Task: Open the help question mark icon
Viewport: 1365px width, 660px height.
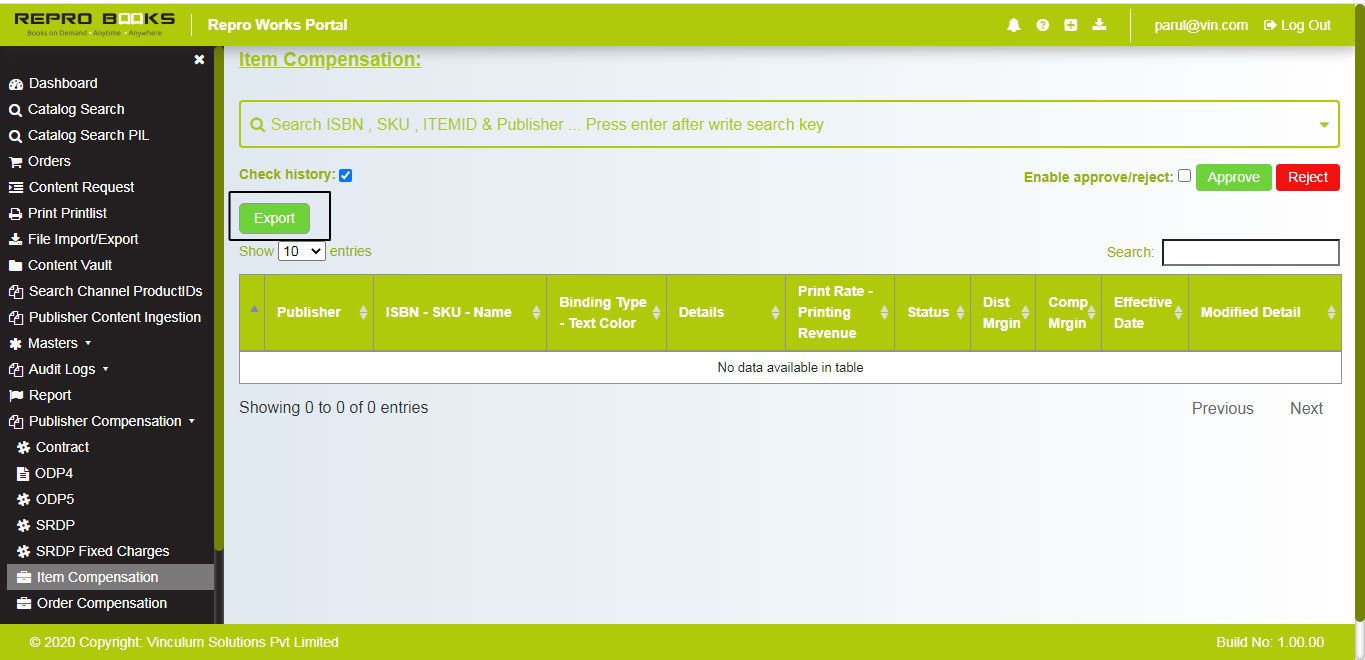Action: [x=1042, y=25]
